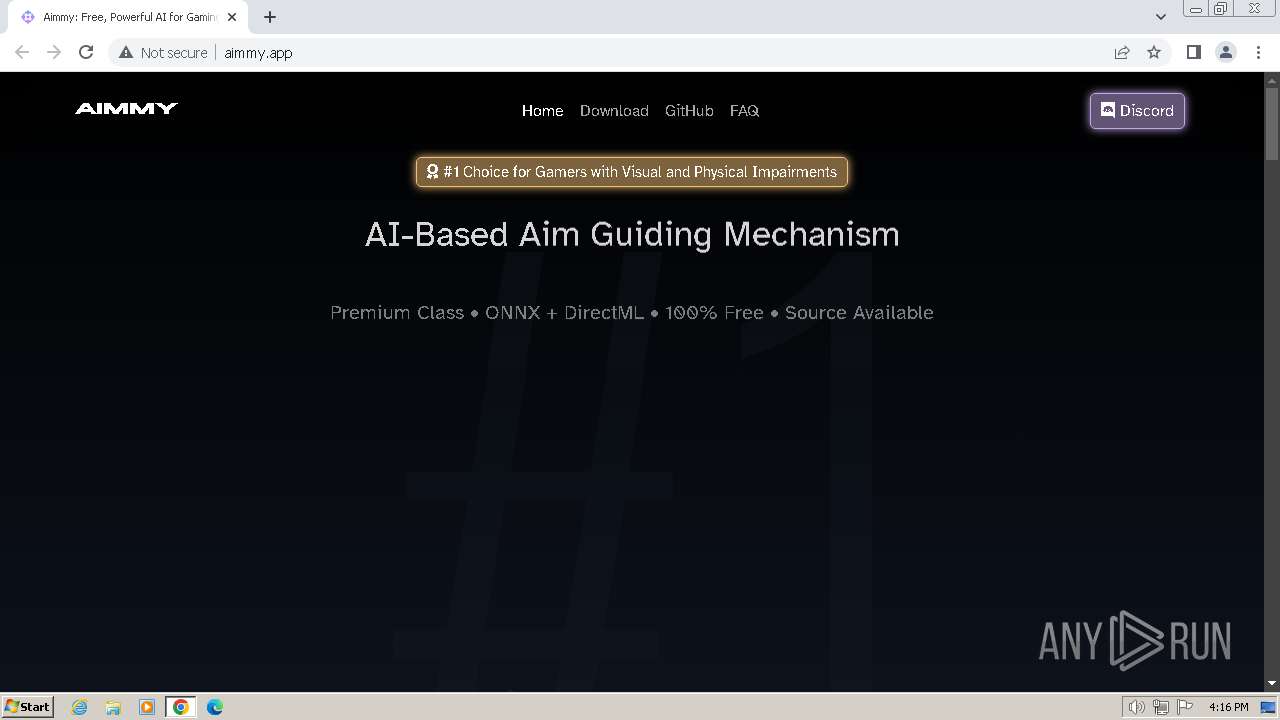
Task: Open the volume control in system tray
Action: (x=1136, y=707)
